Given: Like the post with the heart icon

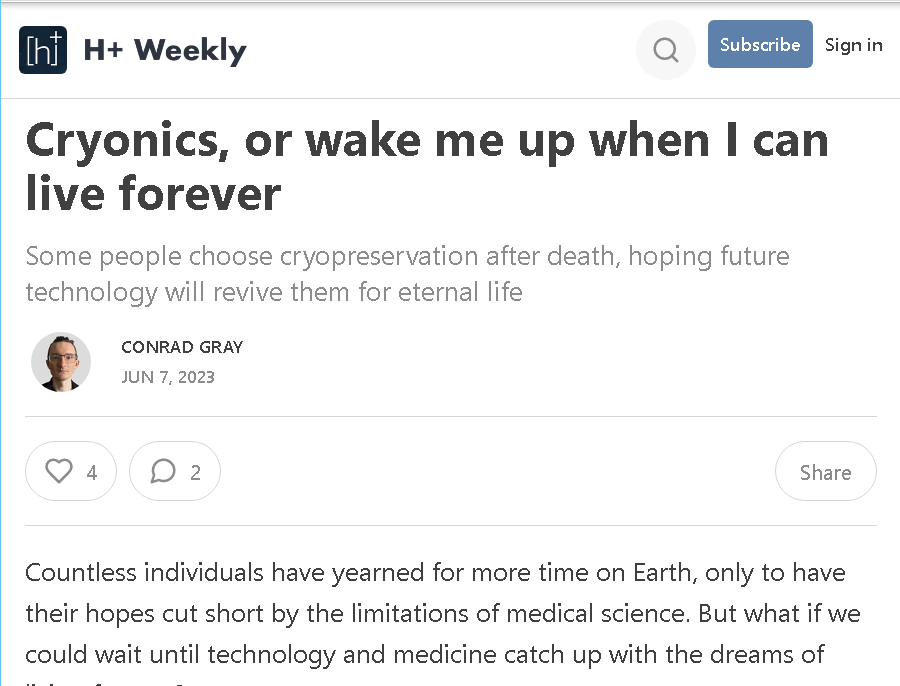Looking at the screenshot, I should pyautogui.click(x=59, y=471).
